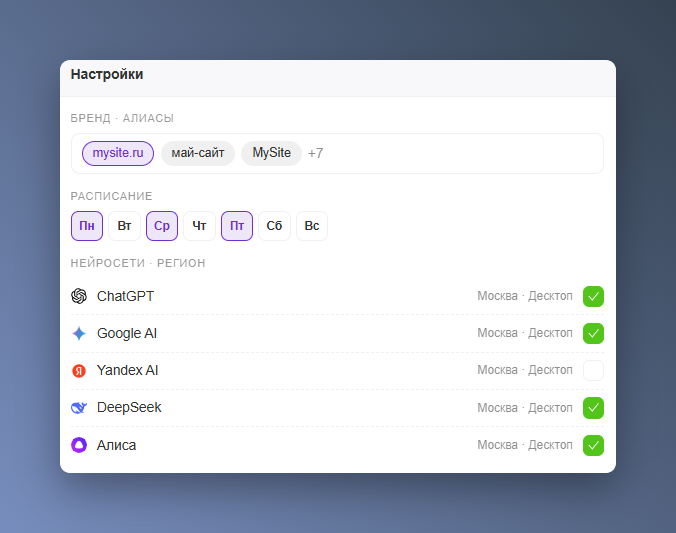
Task: Select the май-сайт alias chip
Action: tap(198, 153)
